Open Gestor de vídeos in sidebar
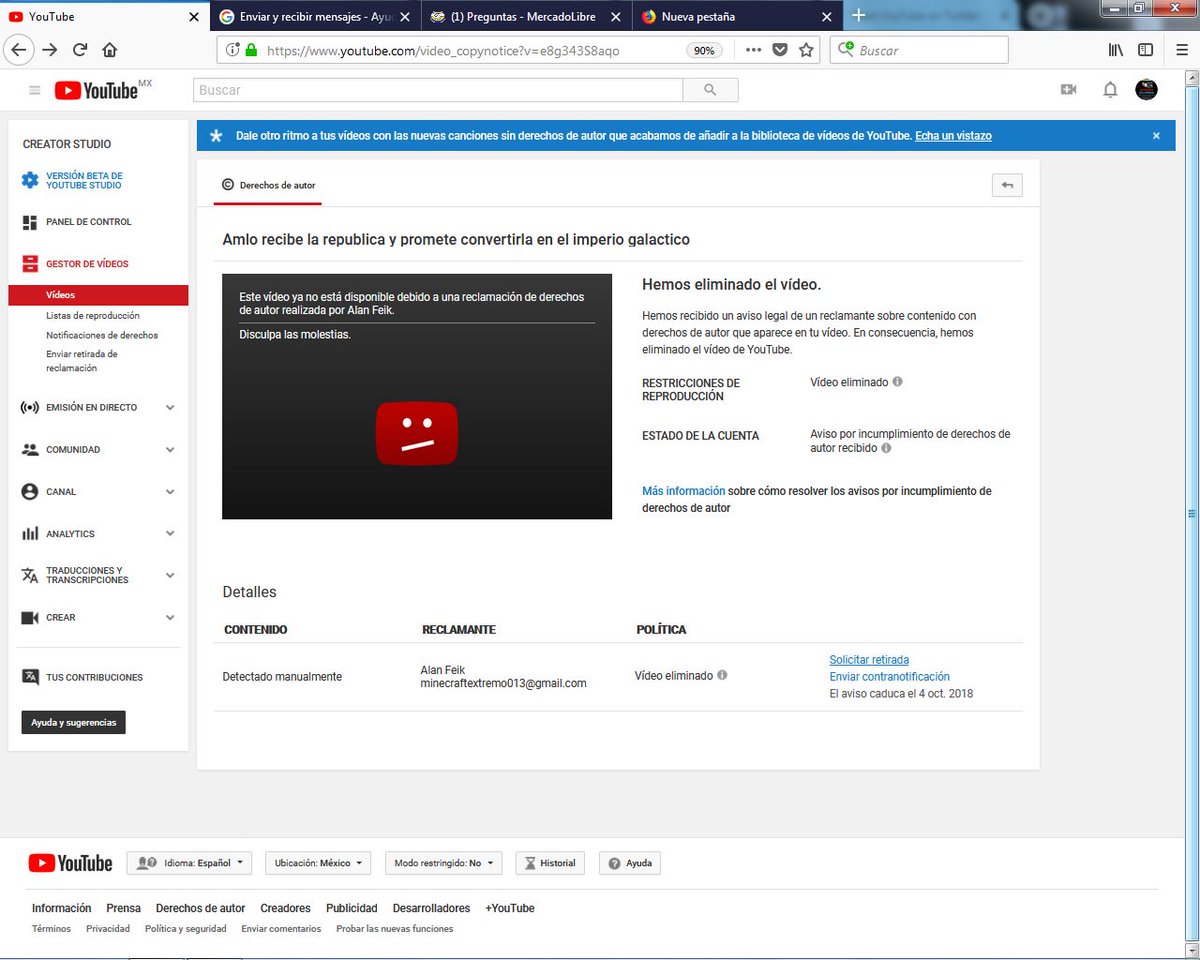1200x960 pixels. click(x=87, y=264)
